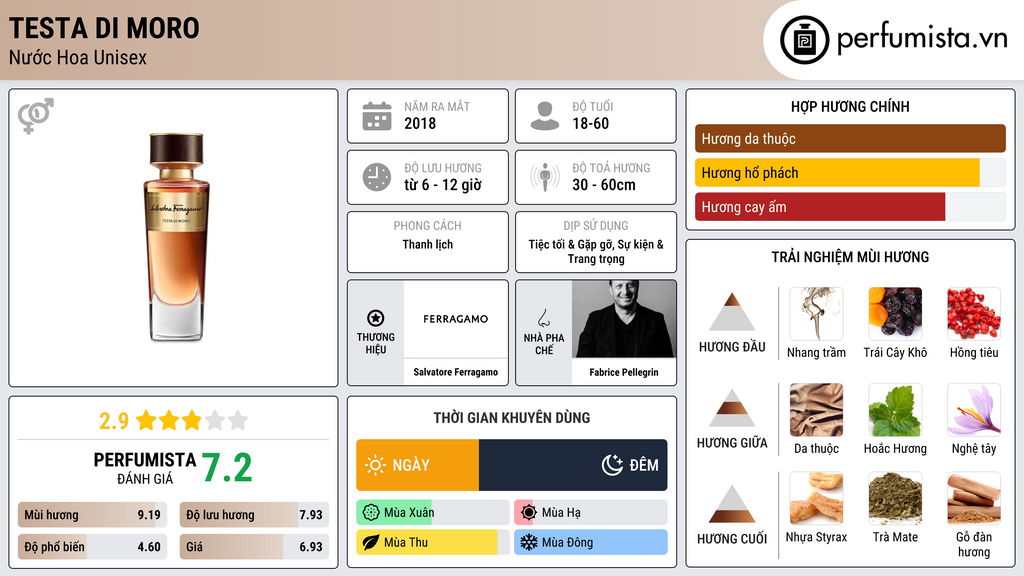This screenshot has height=576, width=1024.
Task: Select the Hoắc Hương note image
Action: 895,410
